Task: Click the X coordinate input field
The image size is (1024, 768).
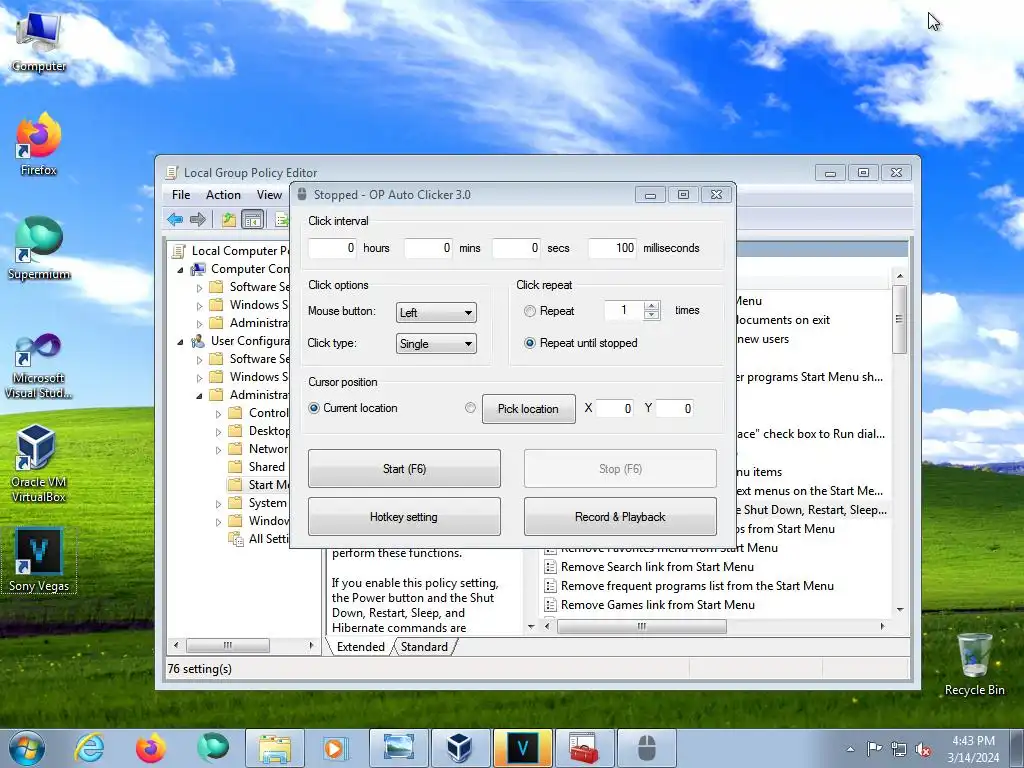Action: point(615,408)
